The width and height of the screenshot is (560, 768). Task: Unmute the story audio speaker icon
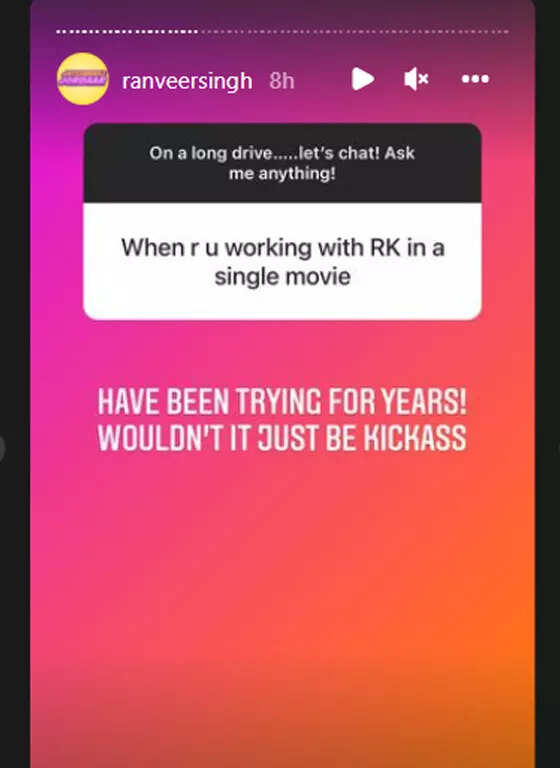click(x=416, y=79)
